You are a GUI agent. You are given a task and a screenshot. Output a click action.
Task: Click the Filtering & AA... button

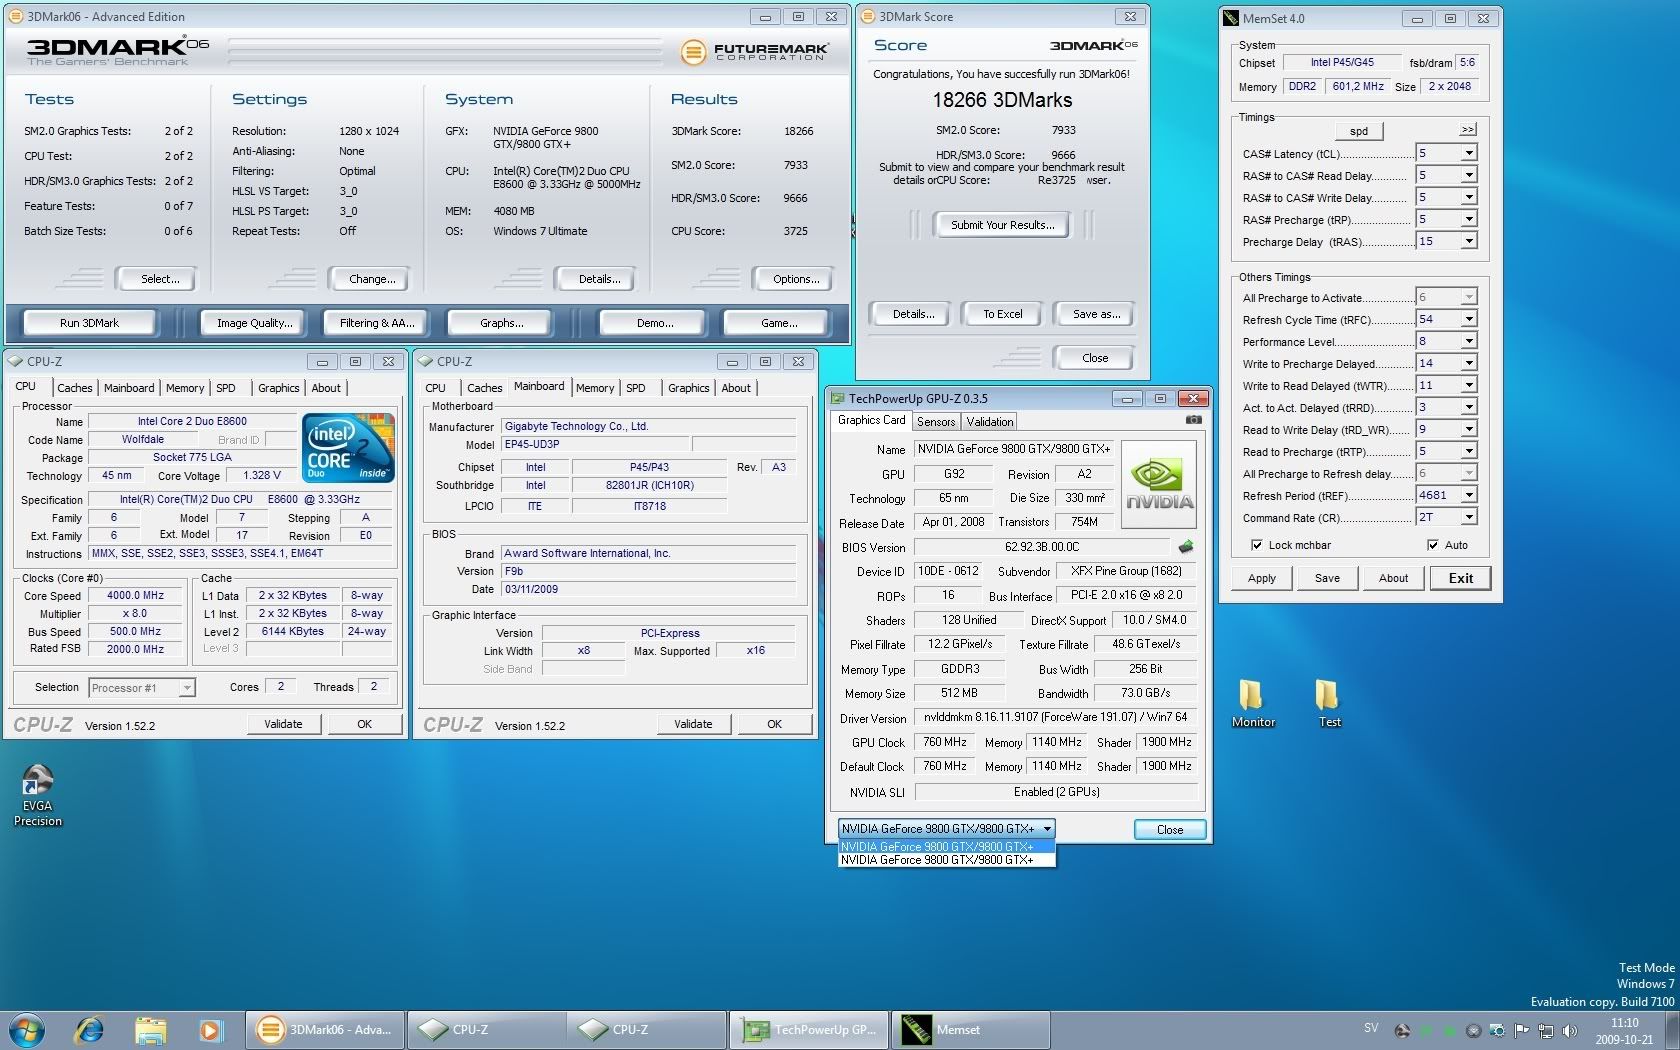point(376,323)
